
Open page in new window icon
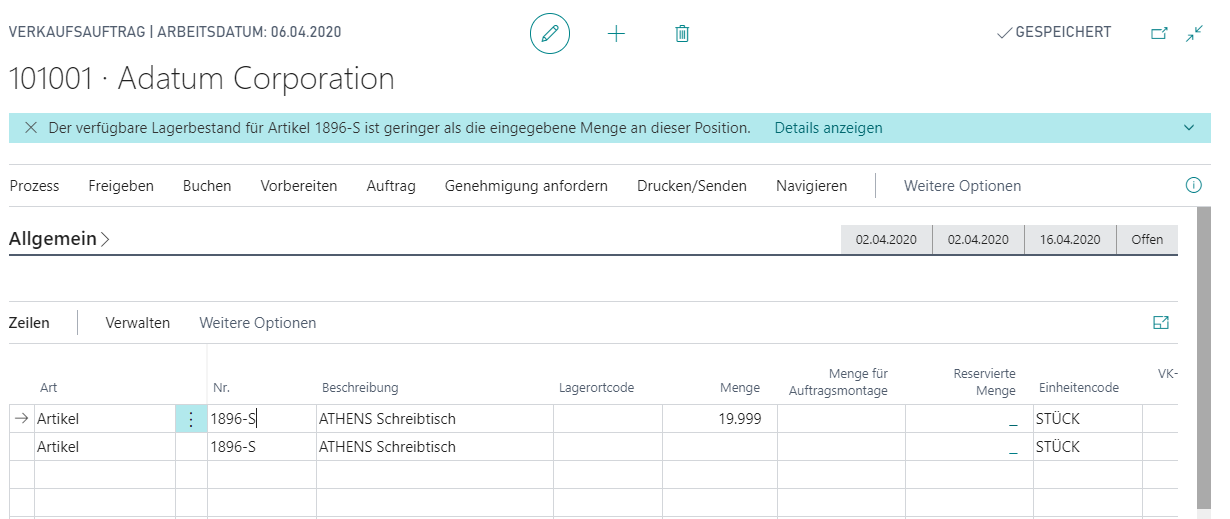(1159, 33)
